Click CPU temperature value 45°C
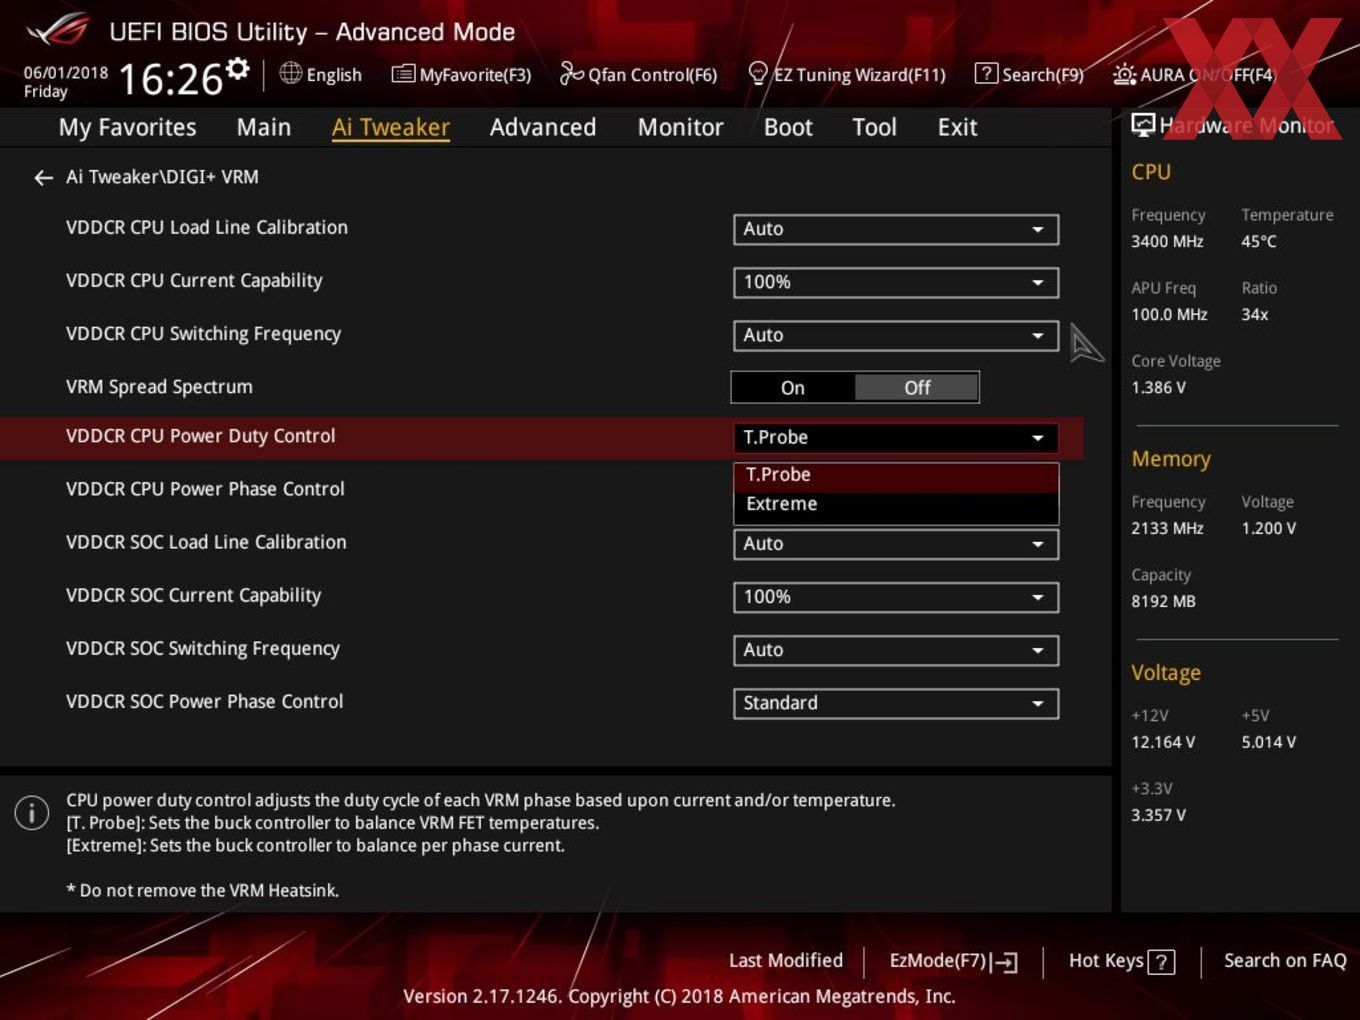This screenshot has height=1020, width=1360. [1259, 242]
